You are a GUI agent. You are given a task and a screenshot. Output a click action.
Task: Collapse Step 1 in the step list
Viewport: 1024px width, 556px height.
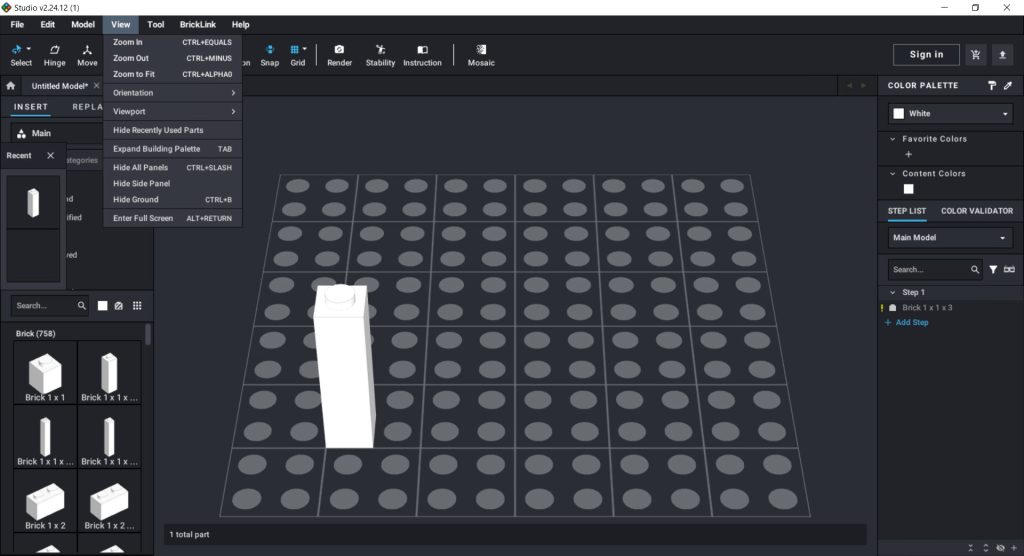892,292
